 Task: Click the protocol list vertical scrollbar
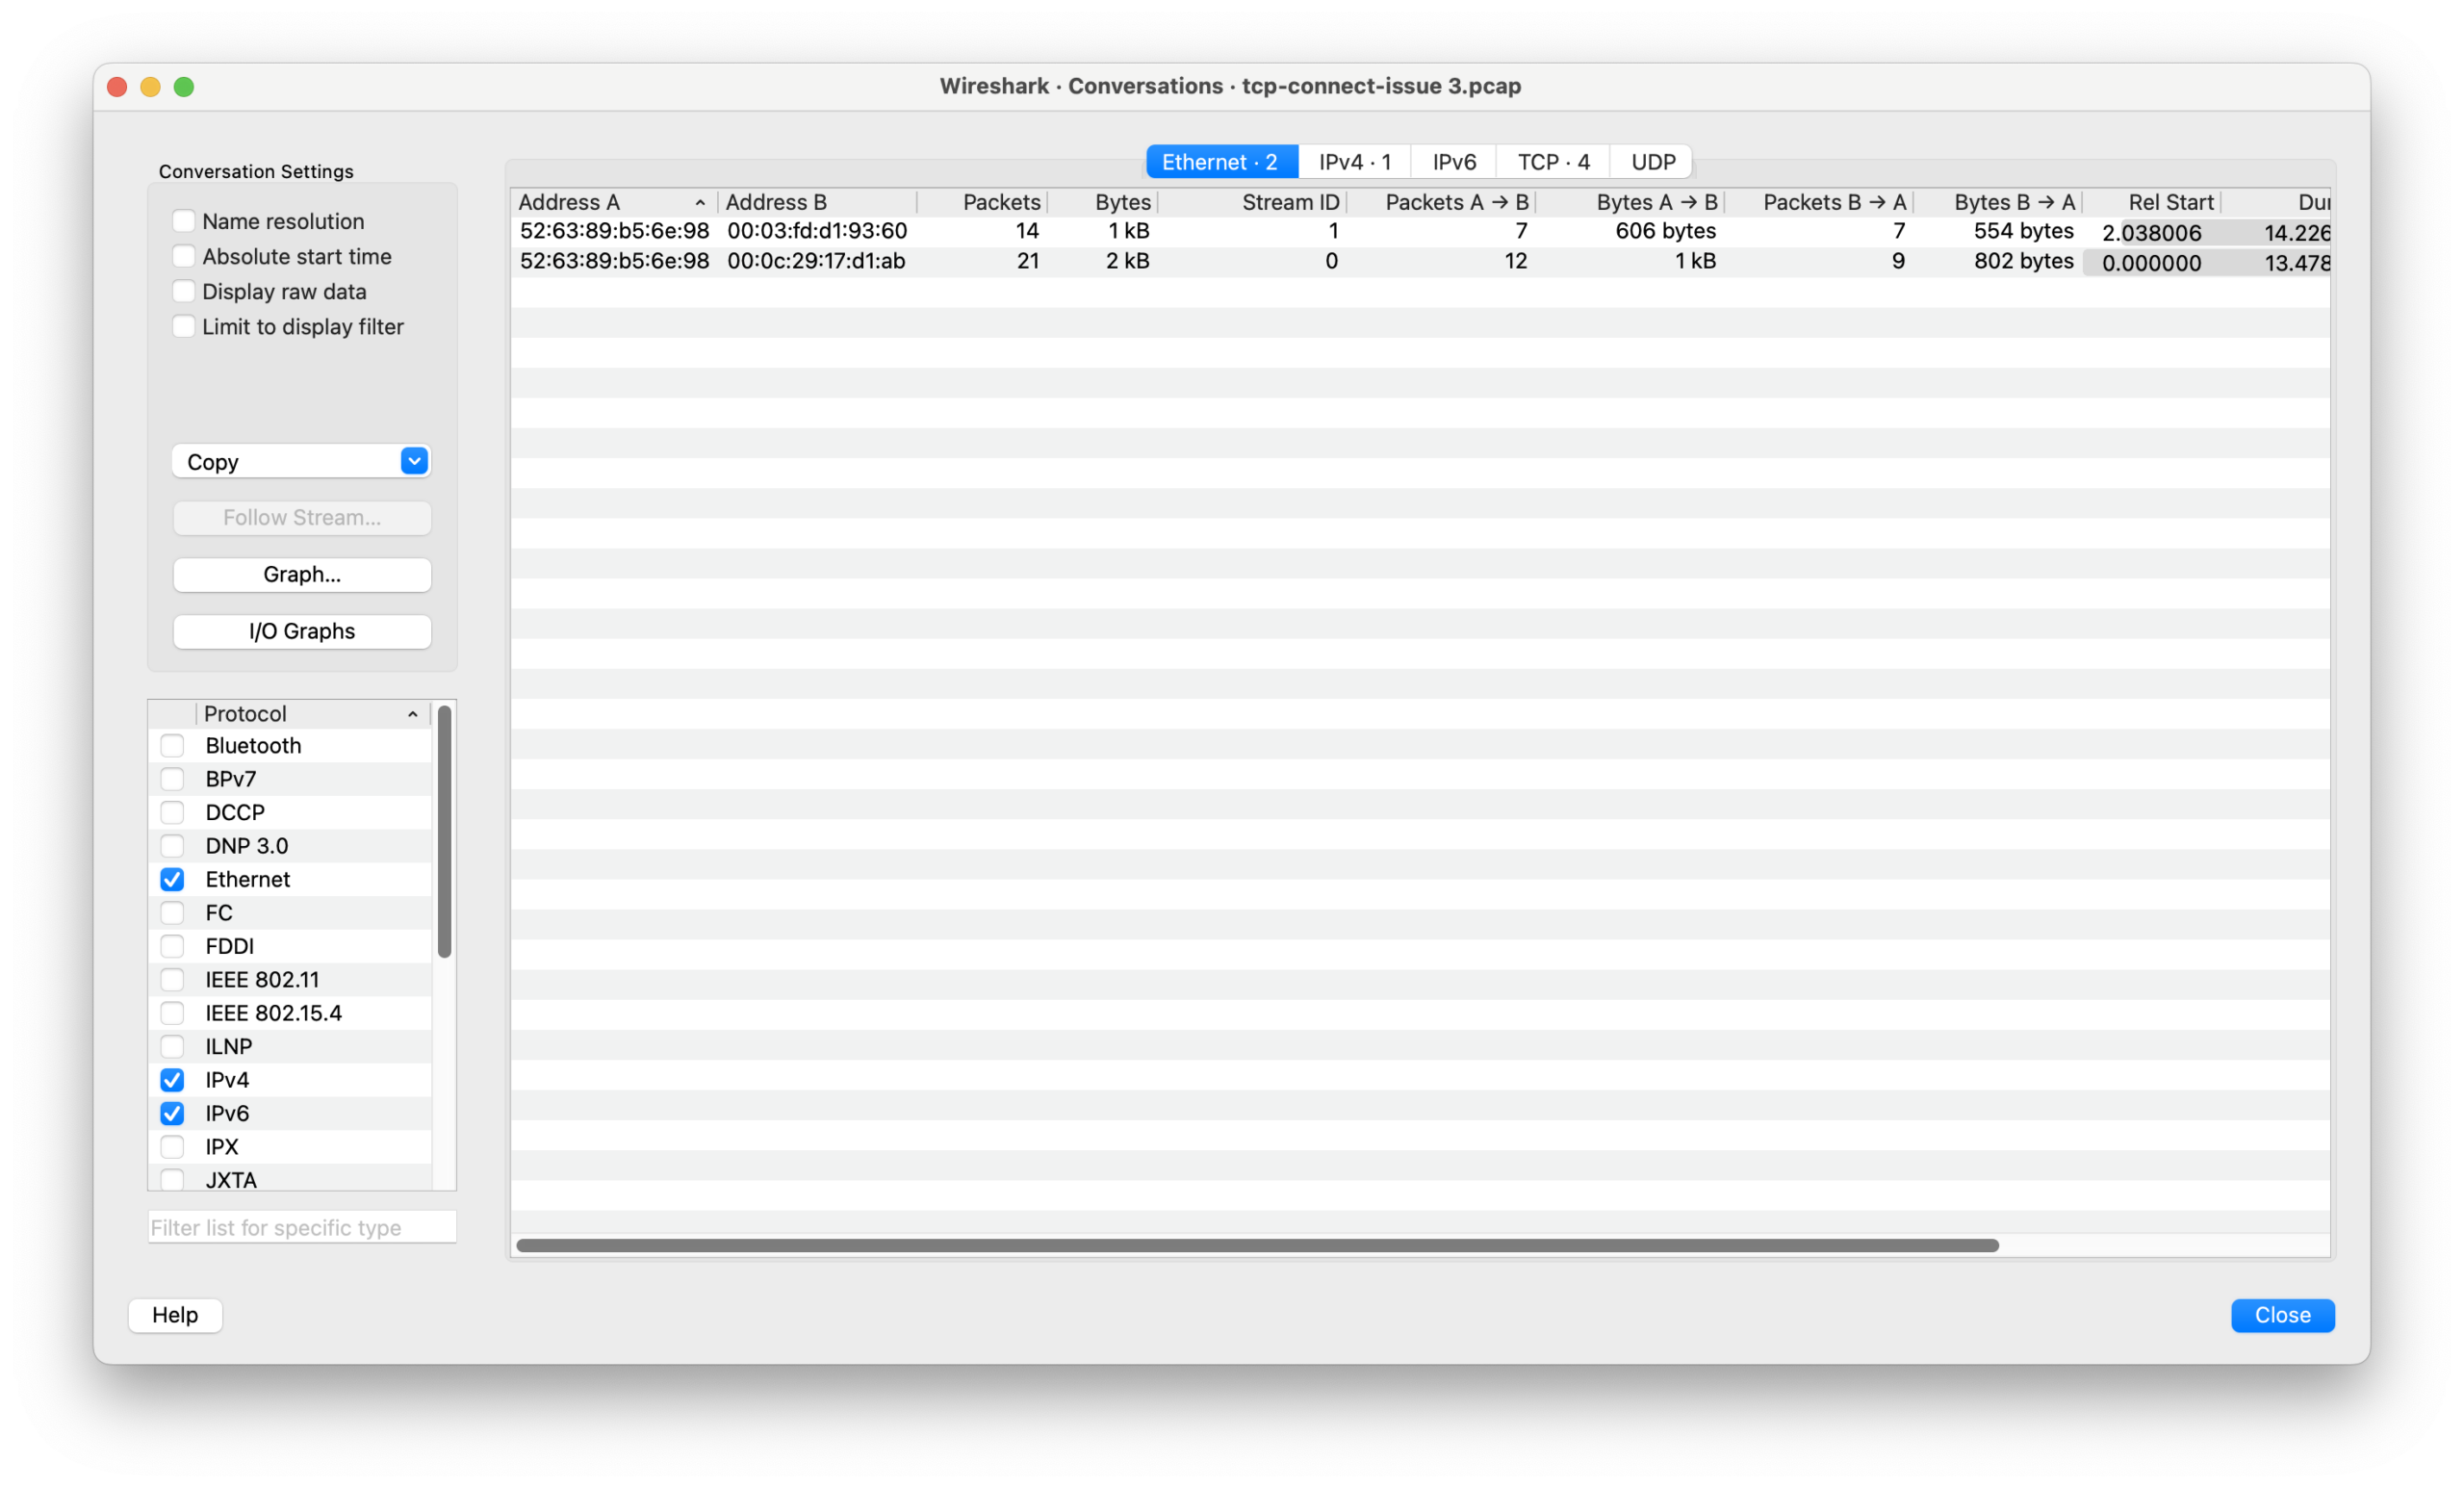pyautogui.click(x=445, y=830)
